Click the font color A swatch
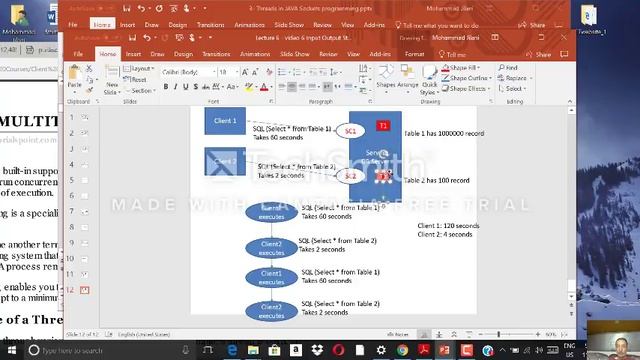This screenshot has height=360, width=640. click(x=264, y=87)
